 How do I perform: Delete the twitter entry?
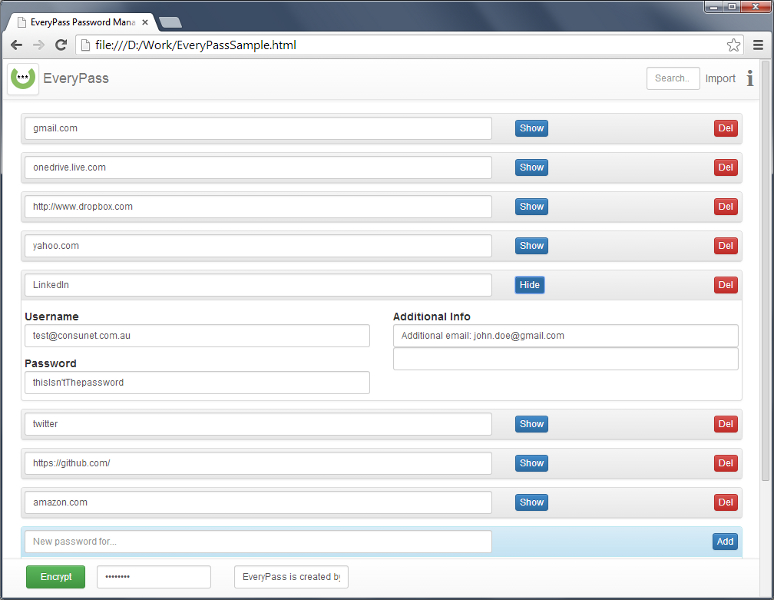point(726,424)
